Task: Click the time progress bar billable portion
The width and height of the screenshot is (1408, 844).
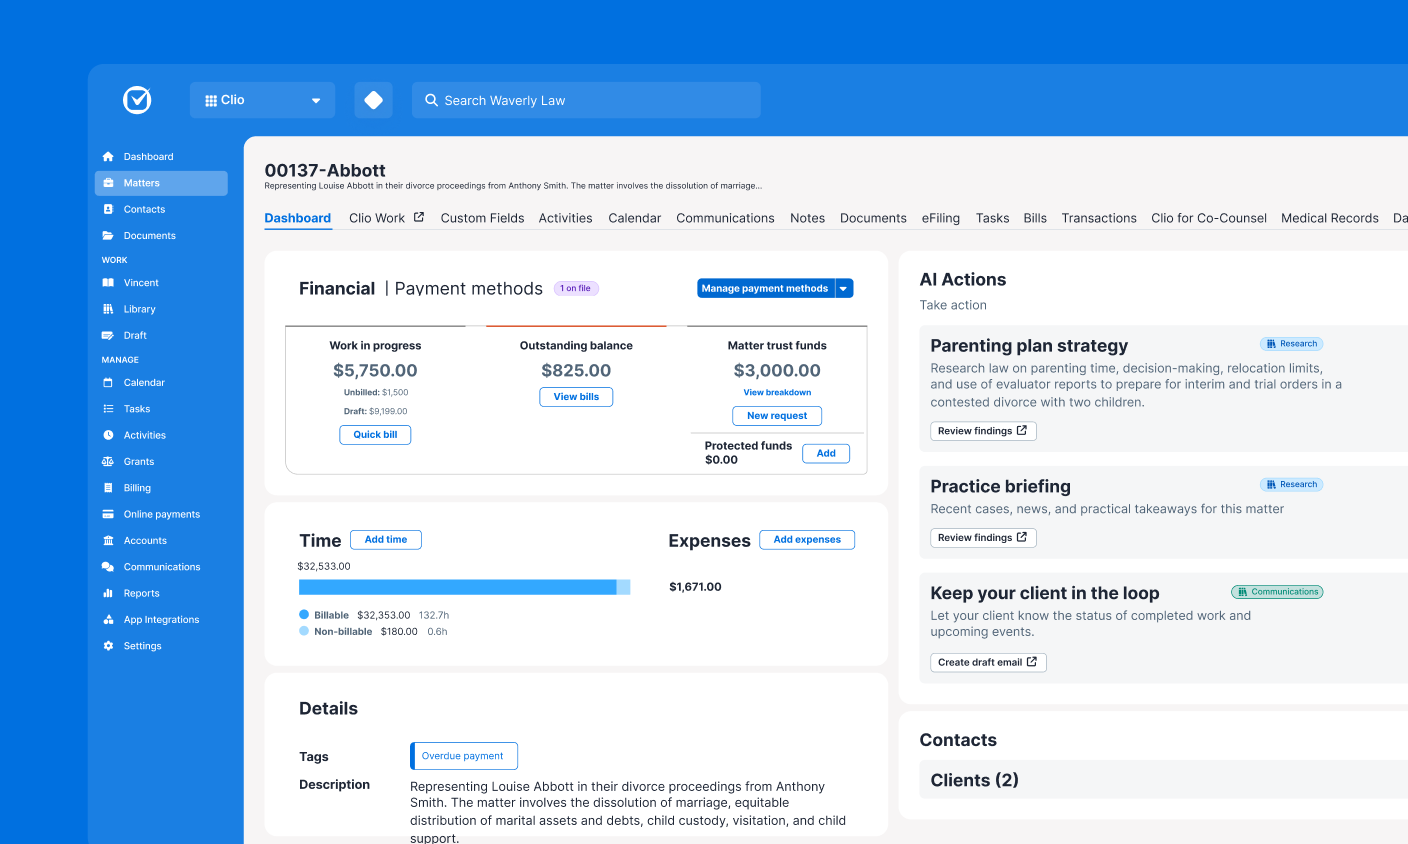Action: click(457, 587)
